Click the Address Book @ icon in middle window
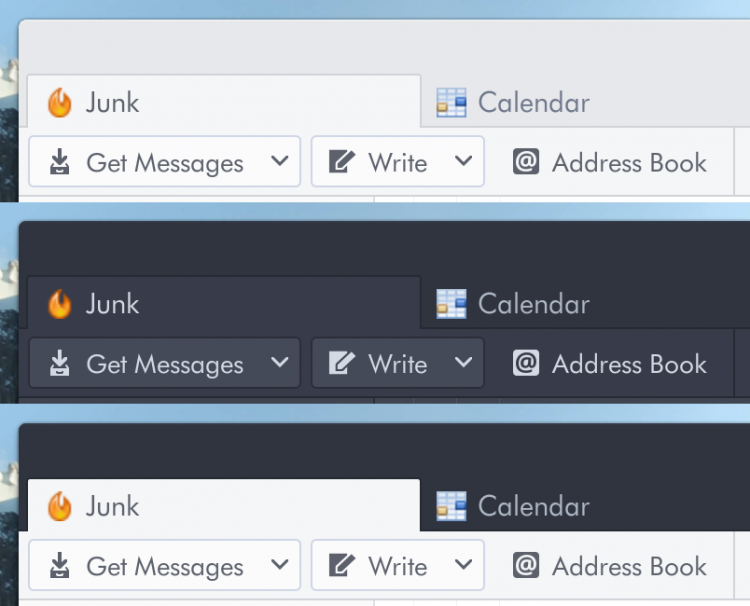750x606 pixels. pyautogui.click(x=526, y=363)
